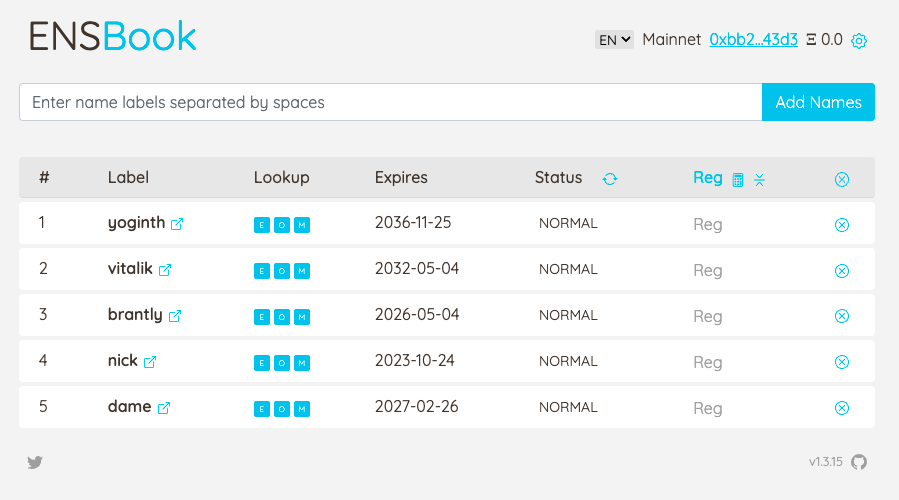Click Reg button for brantly
Image resolution: width=899 pixels, height=500 pixels.
(708, 316)
